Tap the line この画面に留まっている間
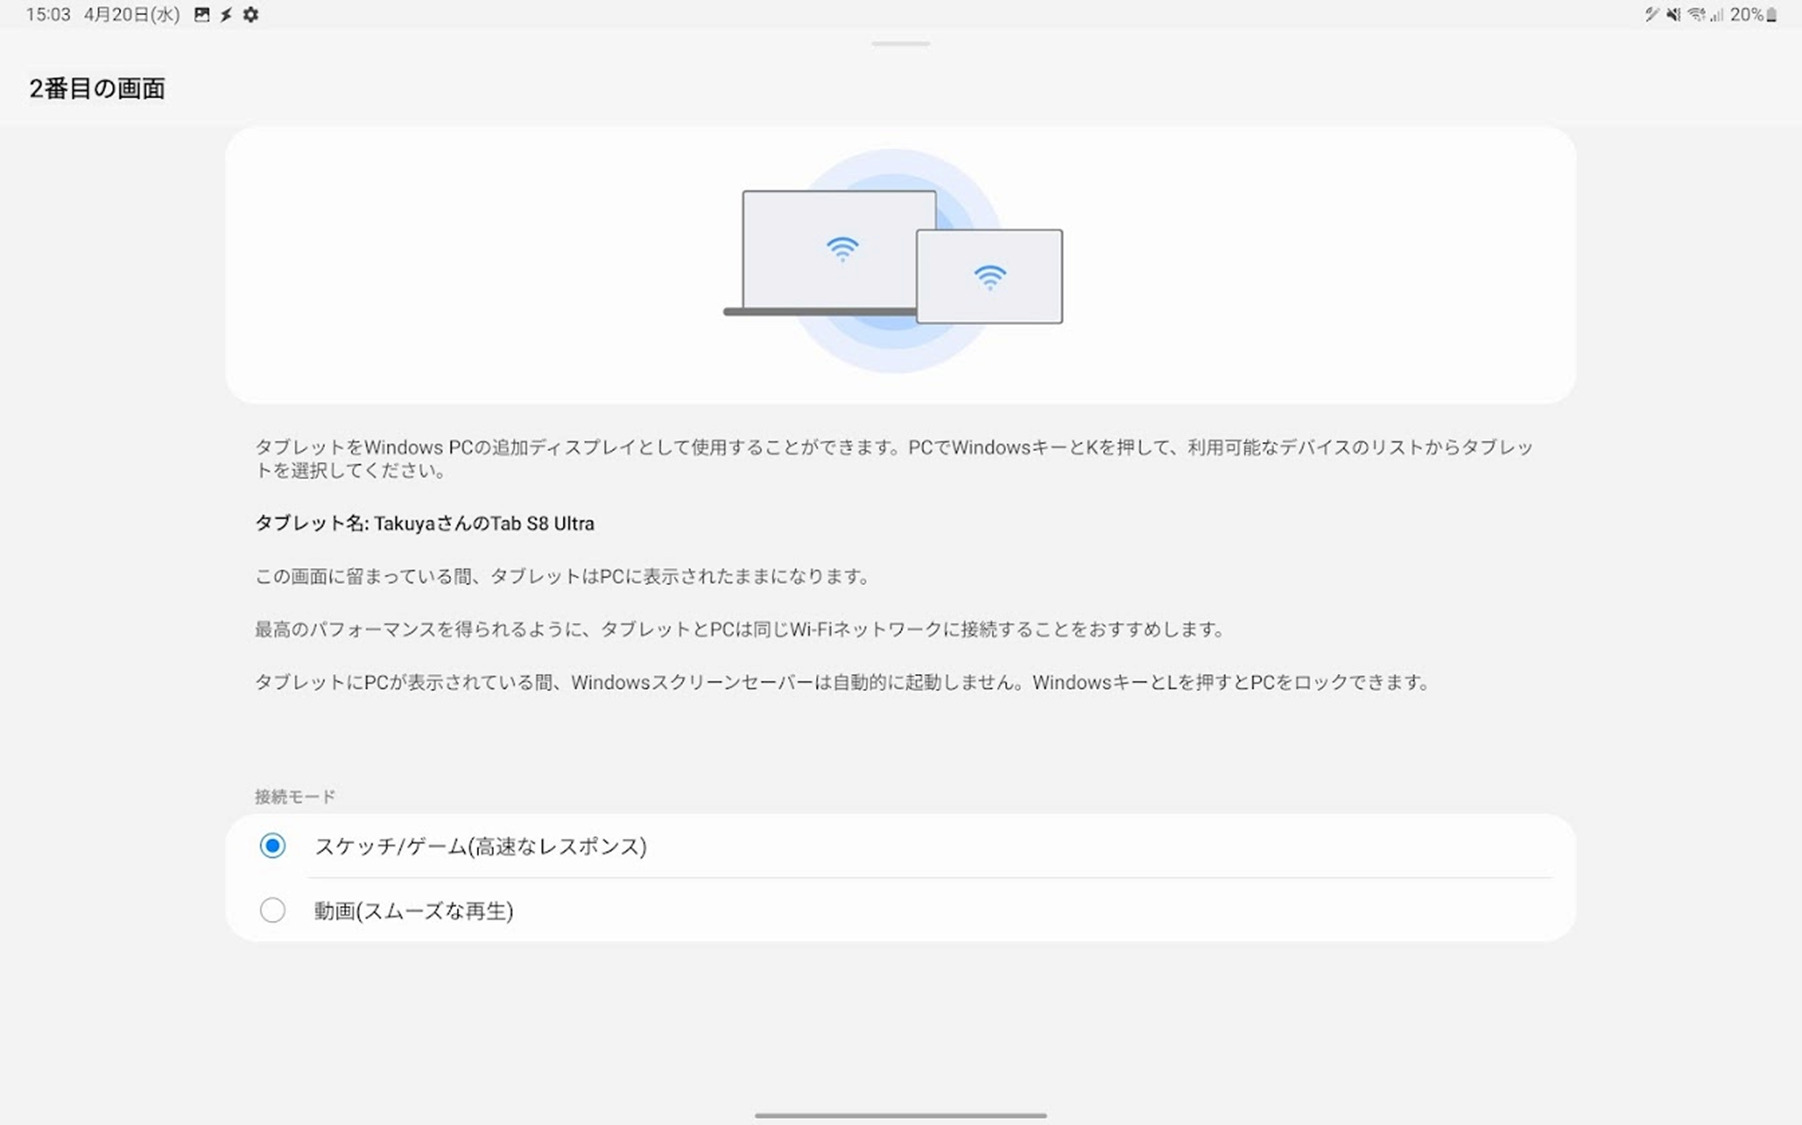The width and height of the screenshot is (1802, 1125). click(x=563, y=577)
